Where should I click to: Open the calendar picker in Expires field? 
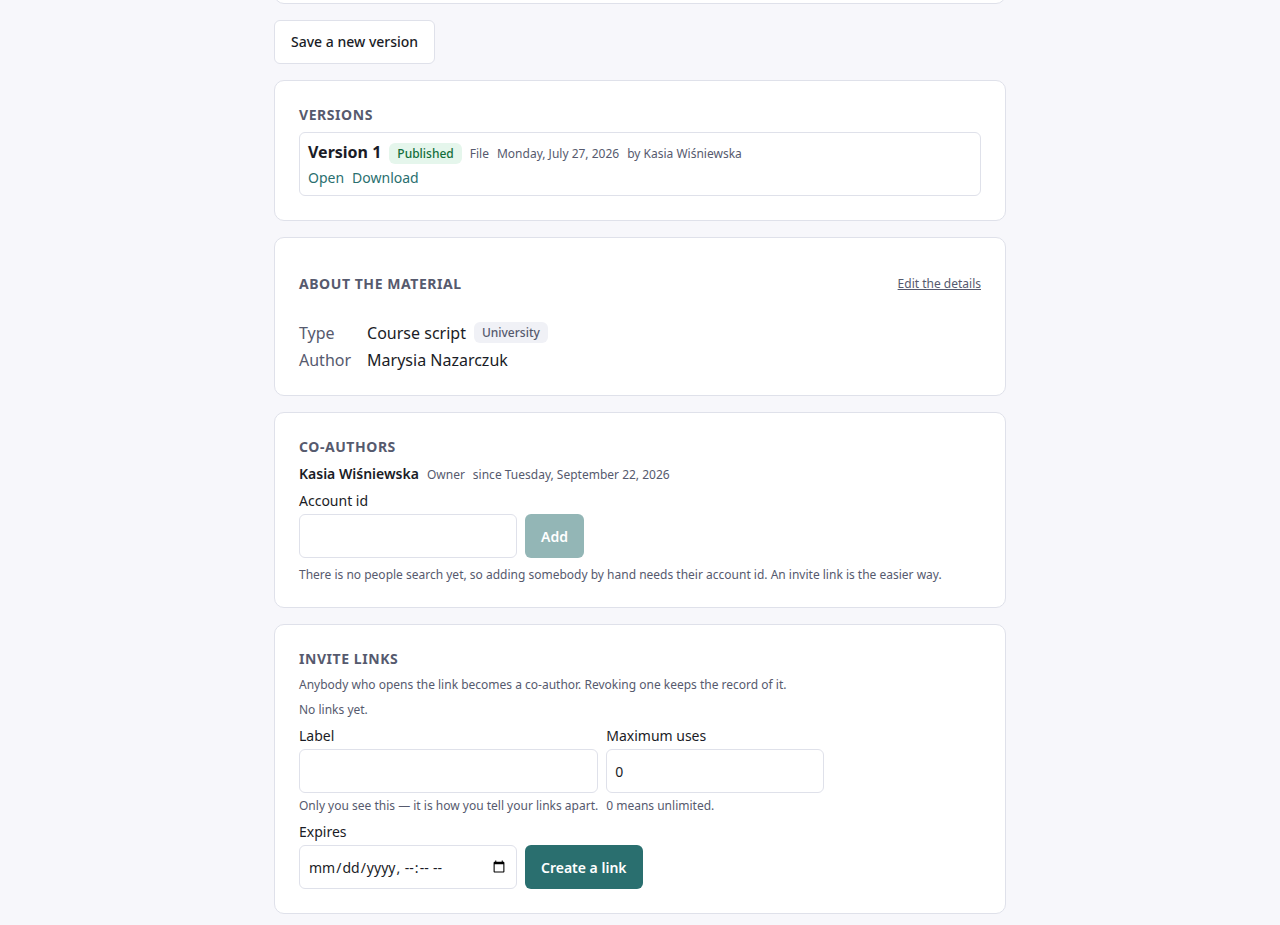[x=499, y=867]
